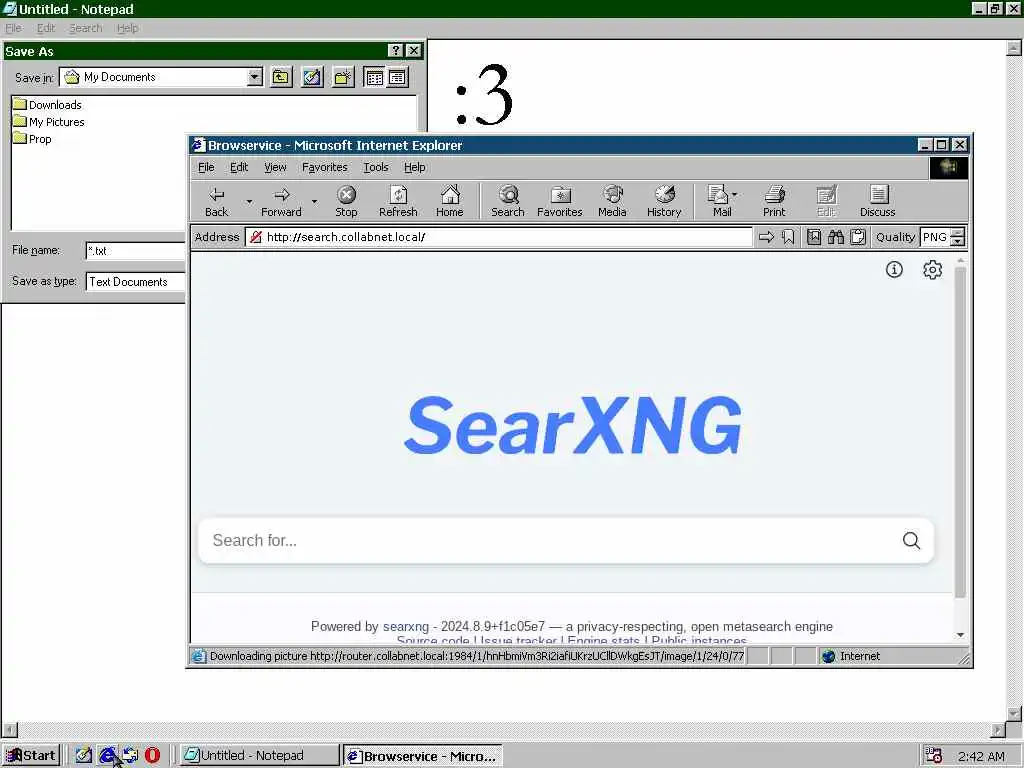Open the My Pictures folder
The image size is (1024, 768).
click(49, 122)
